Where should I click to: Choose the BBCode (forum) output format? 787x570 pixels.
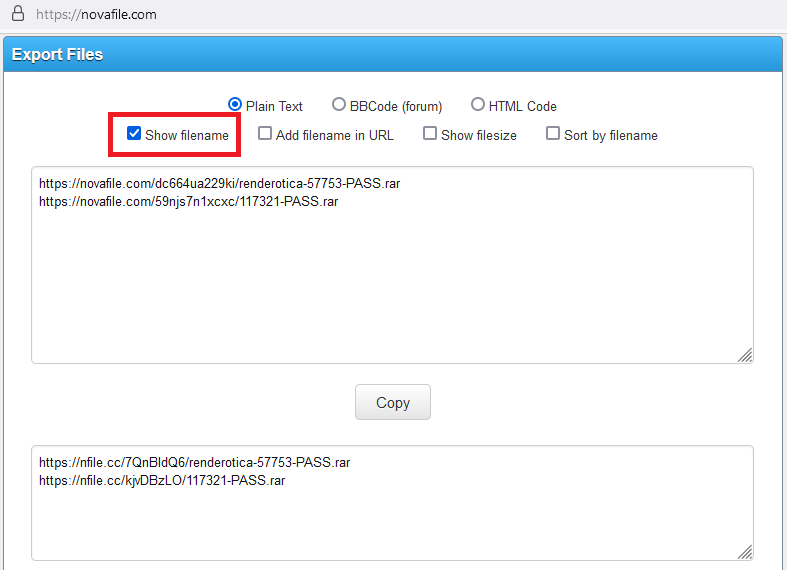point(339,104)
